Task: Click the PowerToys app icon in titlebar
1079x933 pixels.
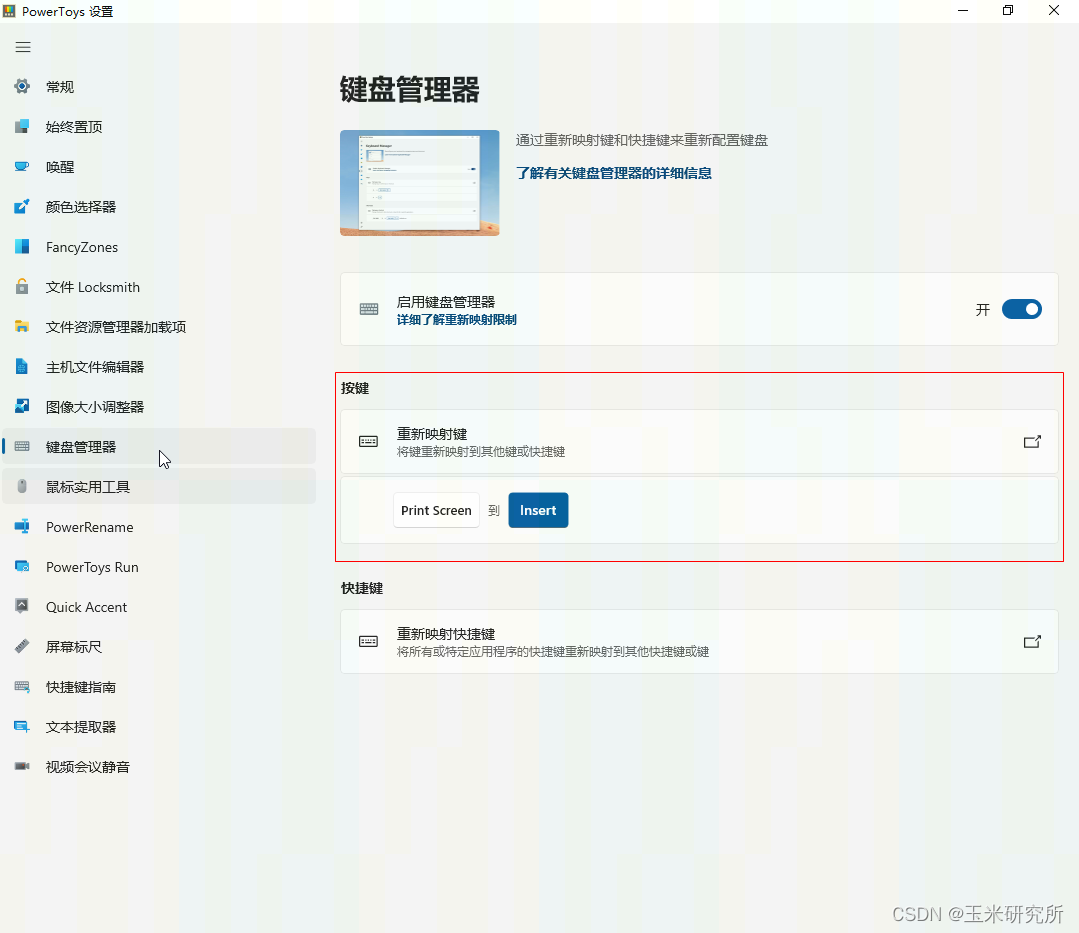Action: [9, 11]
